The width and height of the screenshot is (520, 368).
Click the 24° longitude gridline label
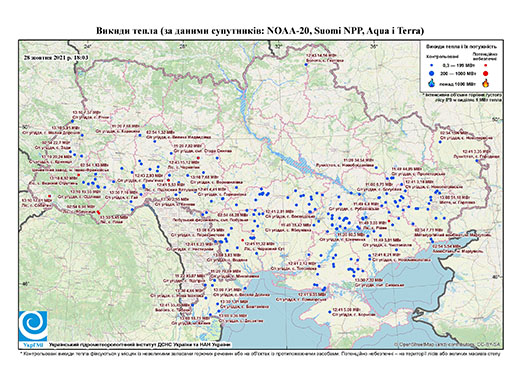(x=88, y=46)
